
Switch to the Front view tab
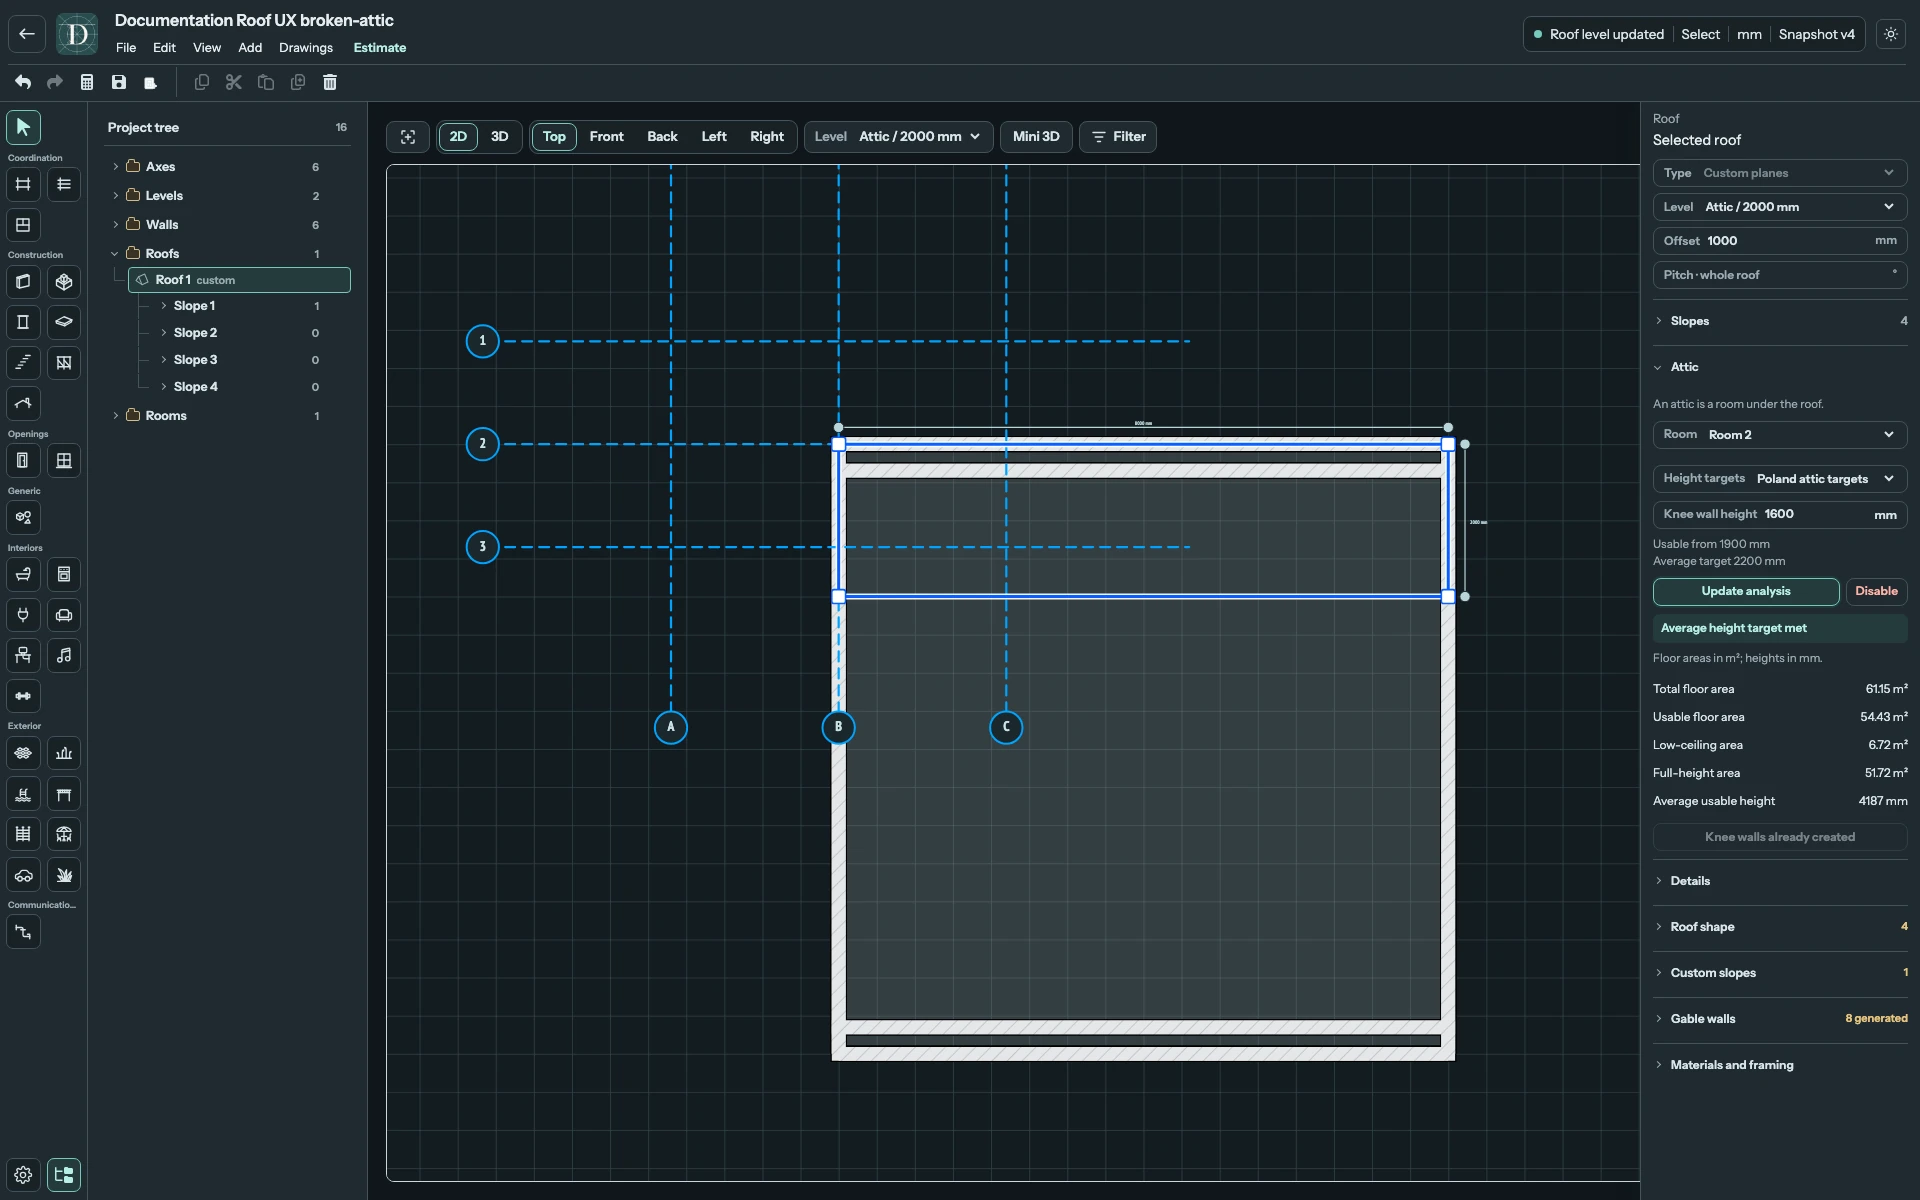tap(606, 137)
